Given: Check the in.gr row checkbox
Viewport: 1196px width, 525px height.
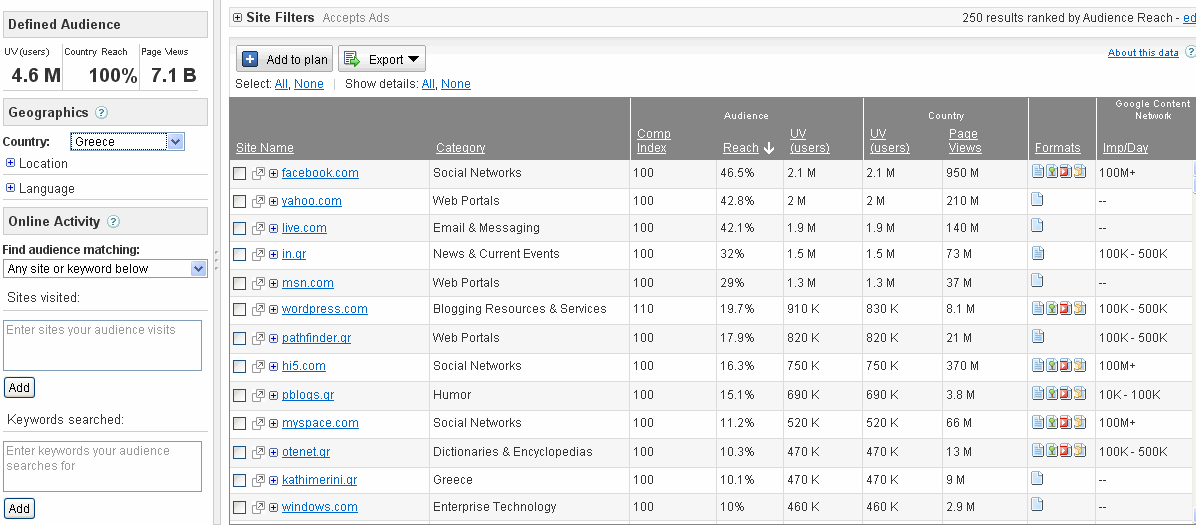Looking at the screenshot, I should 240,255.
